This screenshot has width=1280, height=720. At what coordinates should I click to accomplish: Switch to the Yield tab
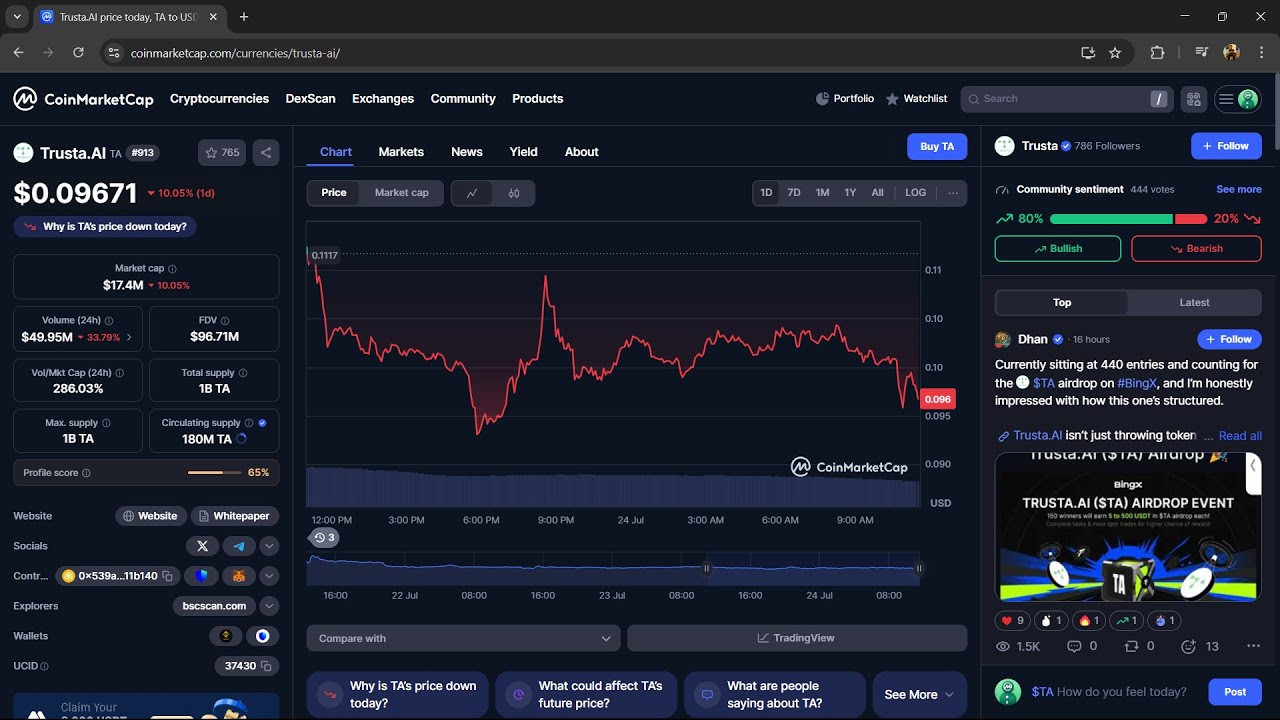tap(524, 152)
